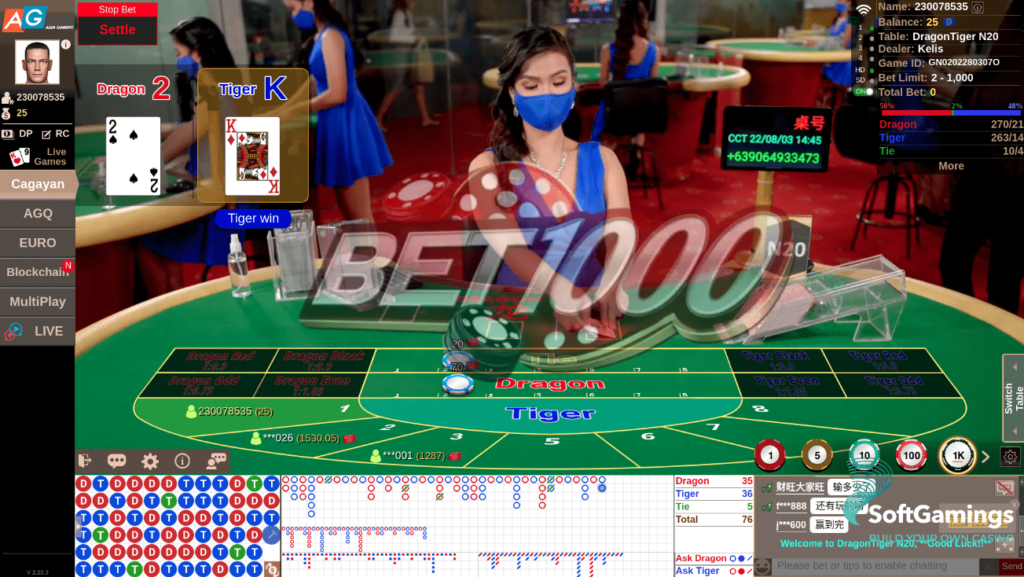This screenshot has width=1024, height=577.
Task: Click the chip settings gear icon
Action: [1010, 457]
